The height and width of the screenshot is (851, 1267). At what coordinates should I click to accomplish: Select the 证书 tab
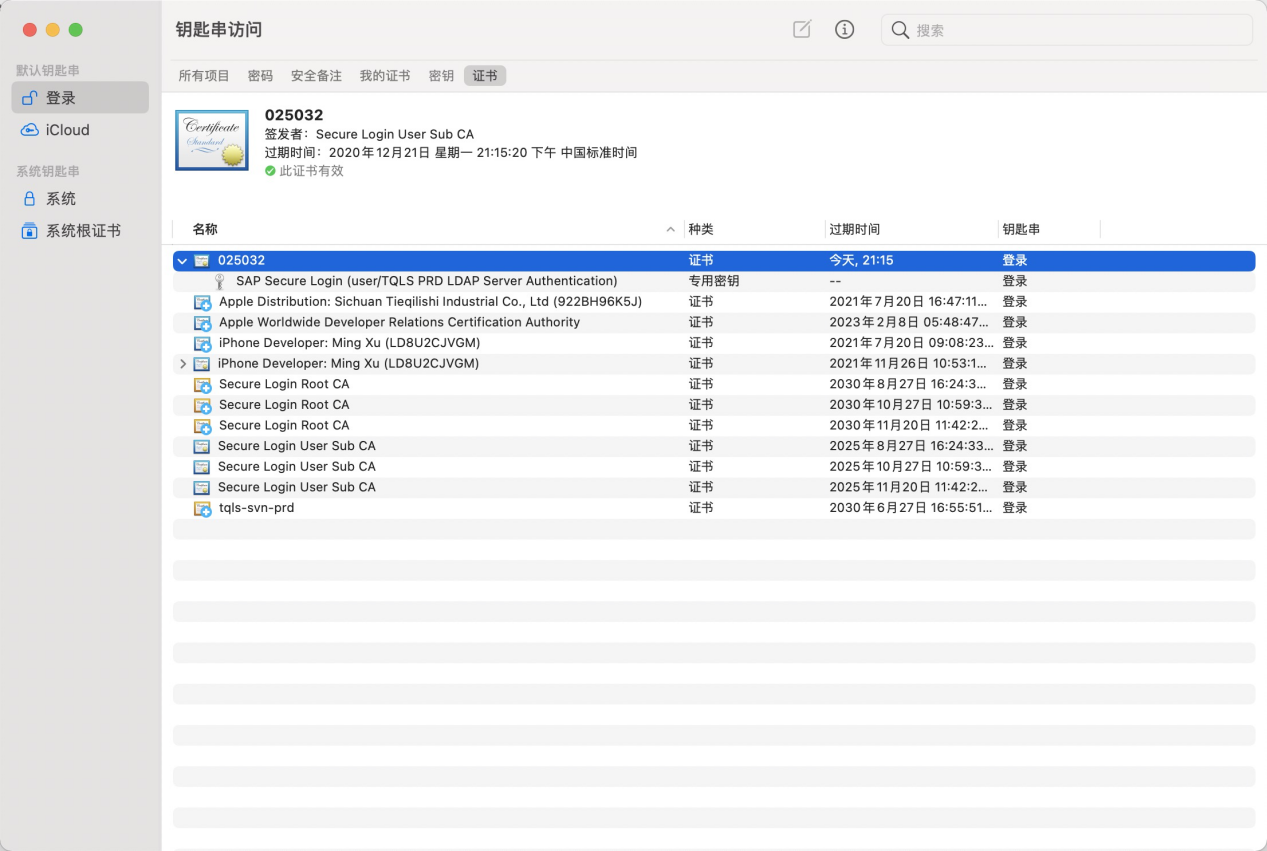pyautogui.click(x=485, y=76)
